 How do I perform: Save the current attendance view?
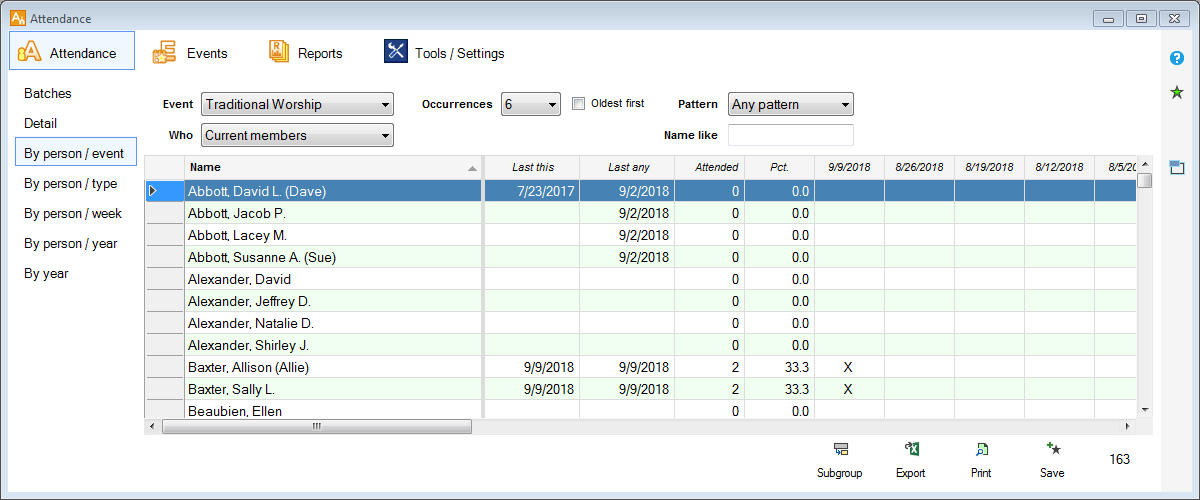point(1052,451)
